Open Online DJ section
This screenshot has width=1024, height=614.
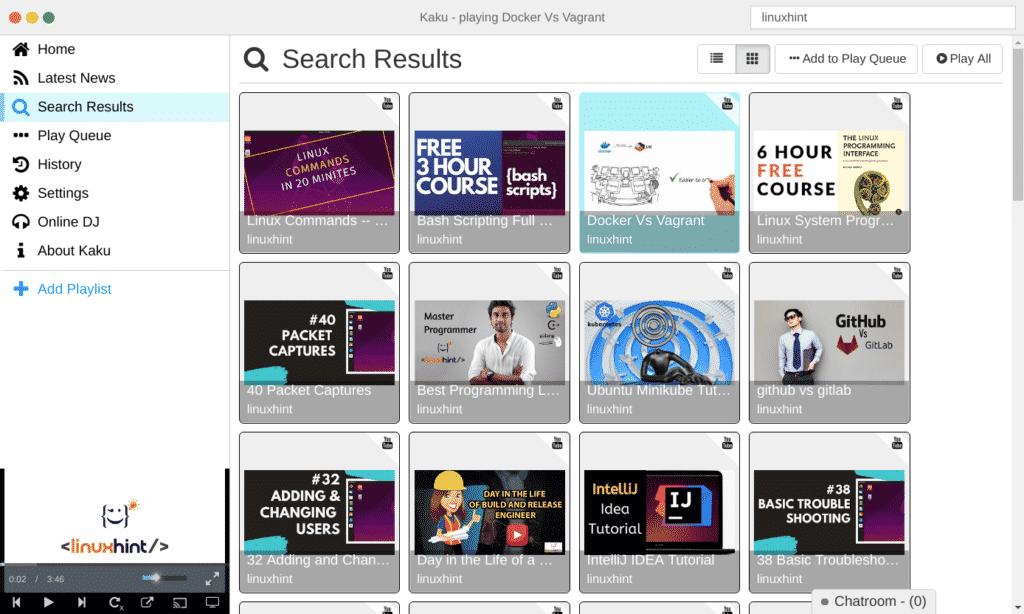pos(114,221)
